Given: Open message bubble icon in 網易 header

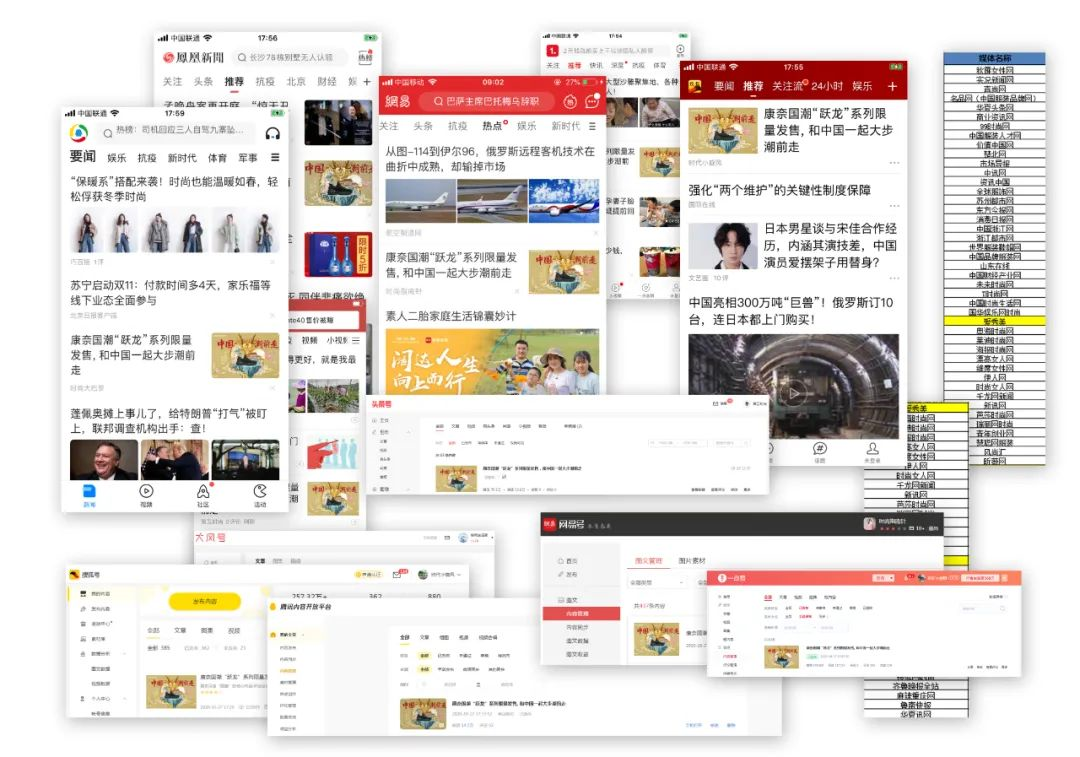Looking at the screenshot, I should tap(592, 101).
